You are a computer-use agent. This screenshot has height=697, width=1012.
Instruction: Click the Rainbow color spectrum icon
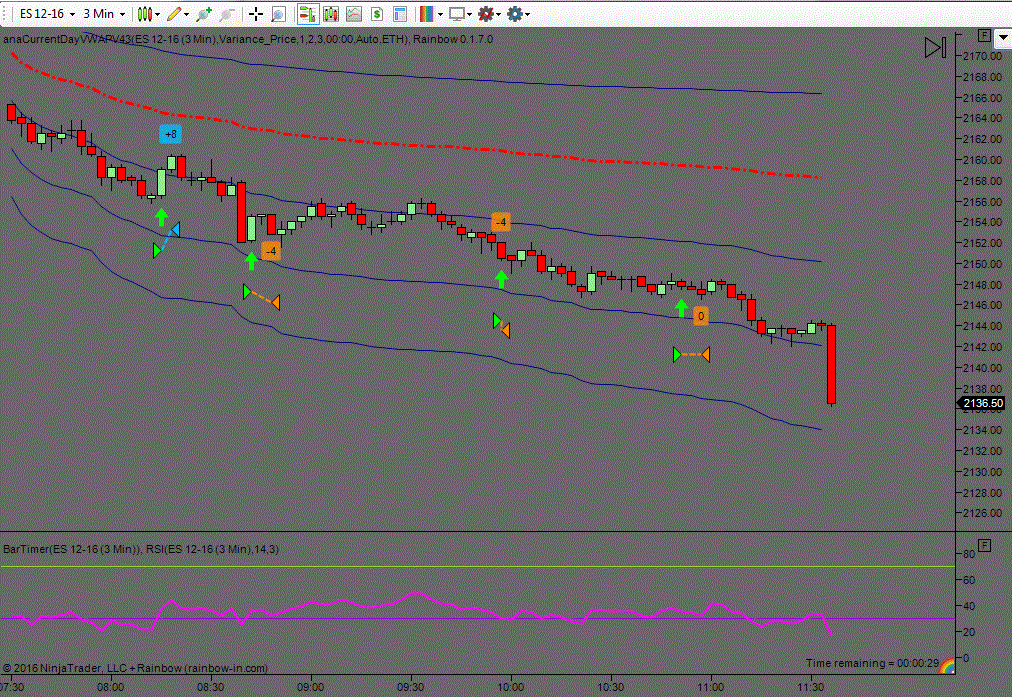(x=426, y=14)
